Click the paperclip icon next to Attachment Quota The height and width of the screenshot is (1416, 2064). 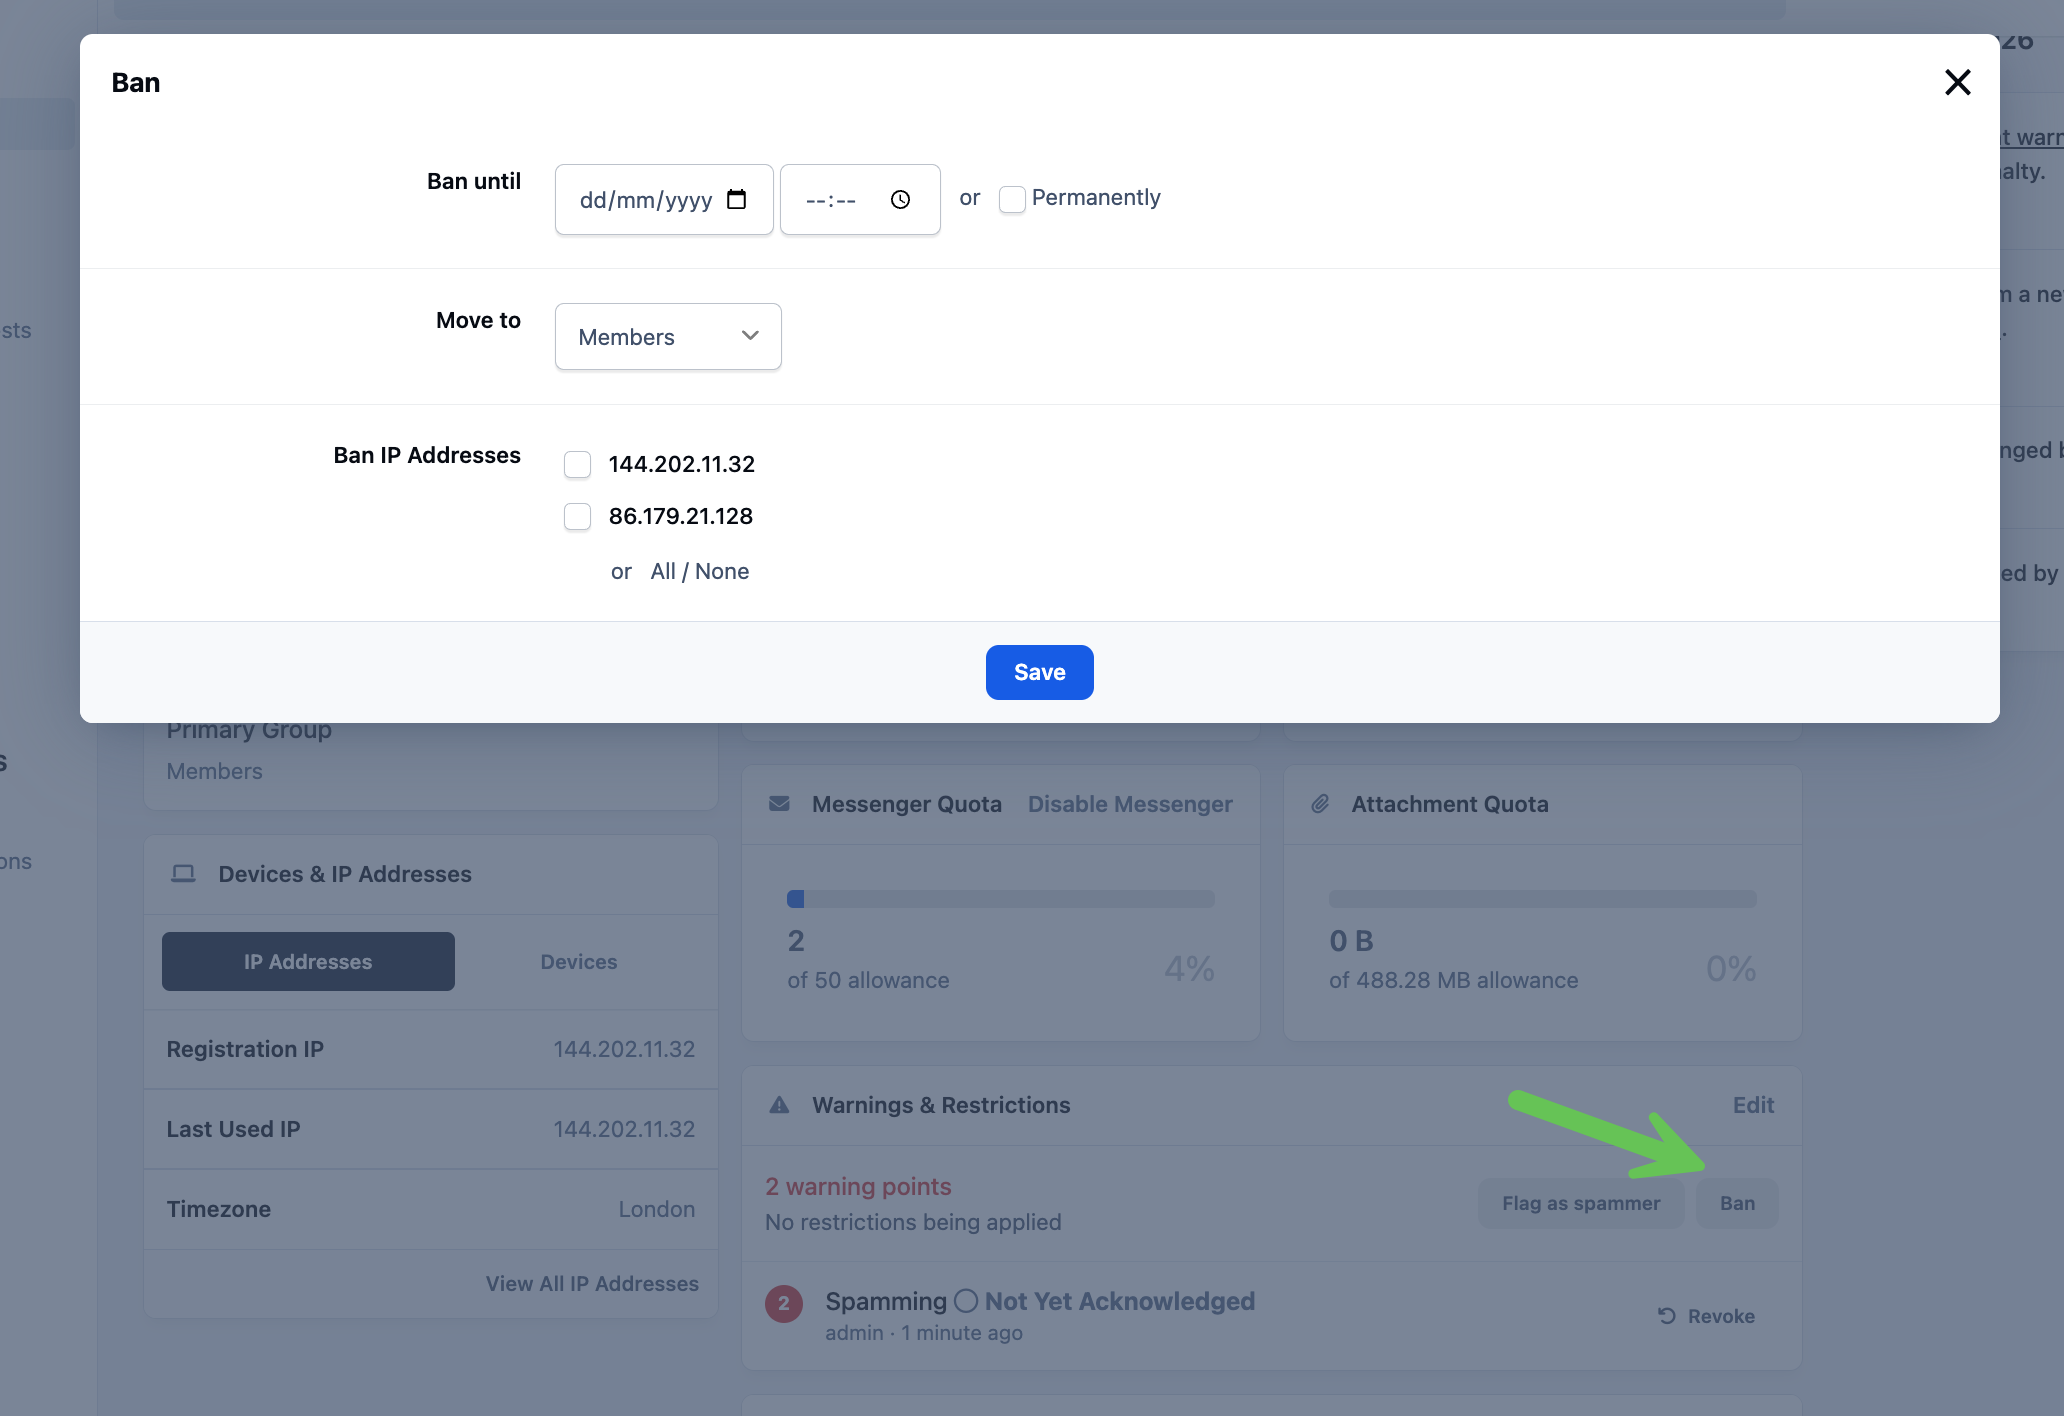click(1320, 804)
